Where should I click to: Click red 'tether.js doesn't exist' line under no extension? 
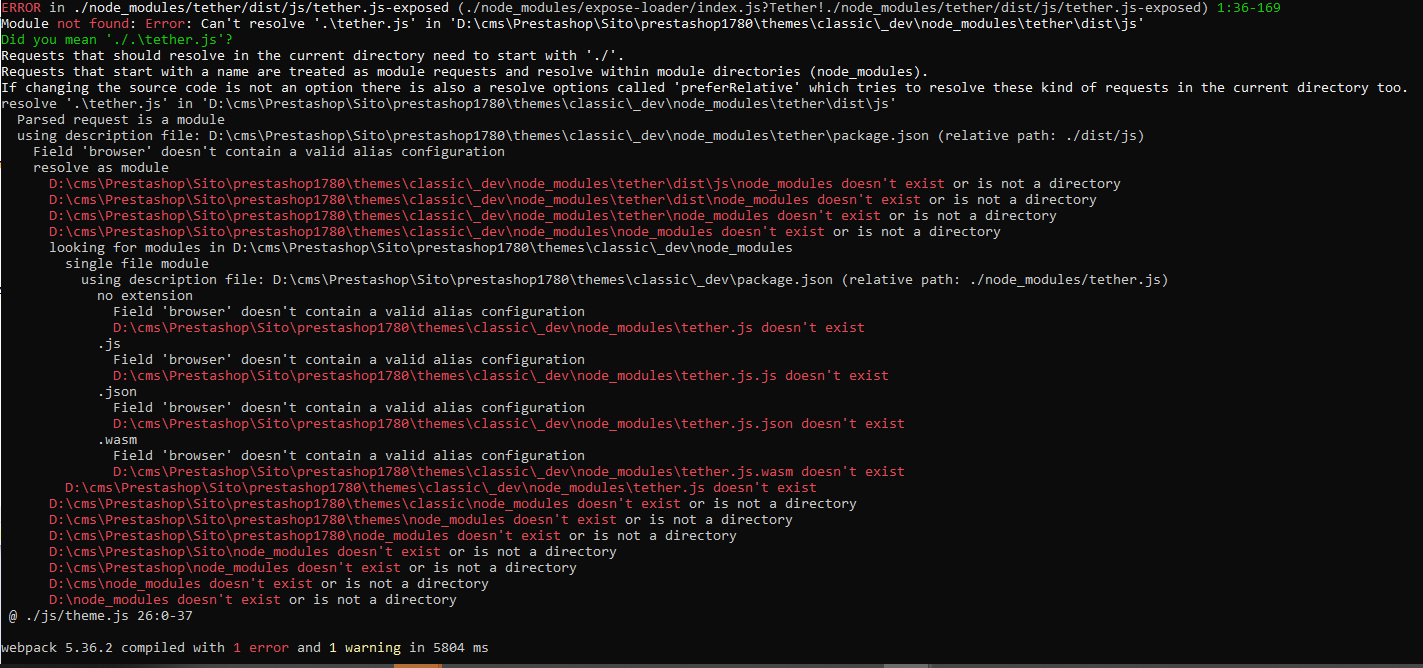[x=489, y=327]
